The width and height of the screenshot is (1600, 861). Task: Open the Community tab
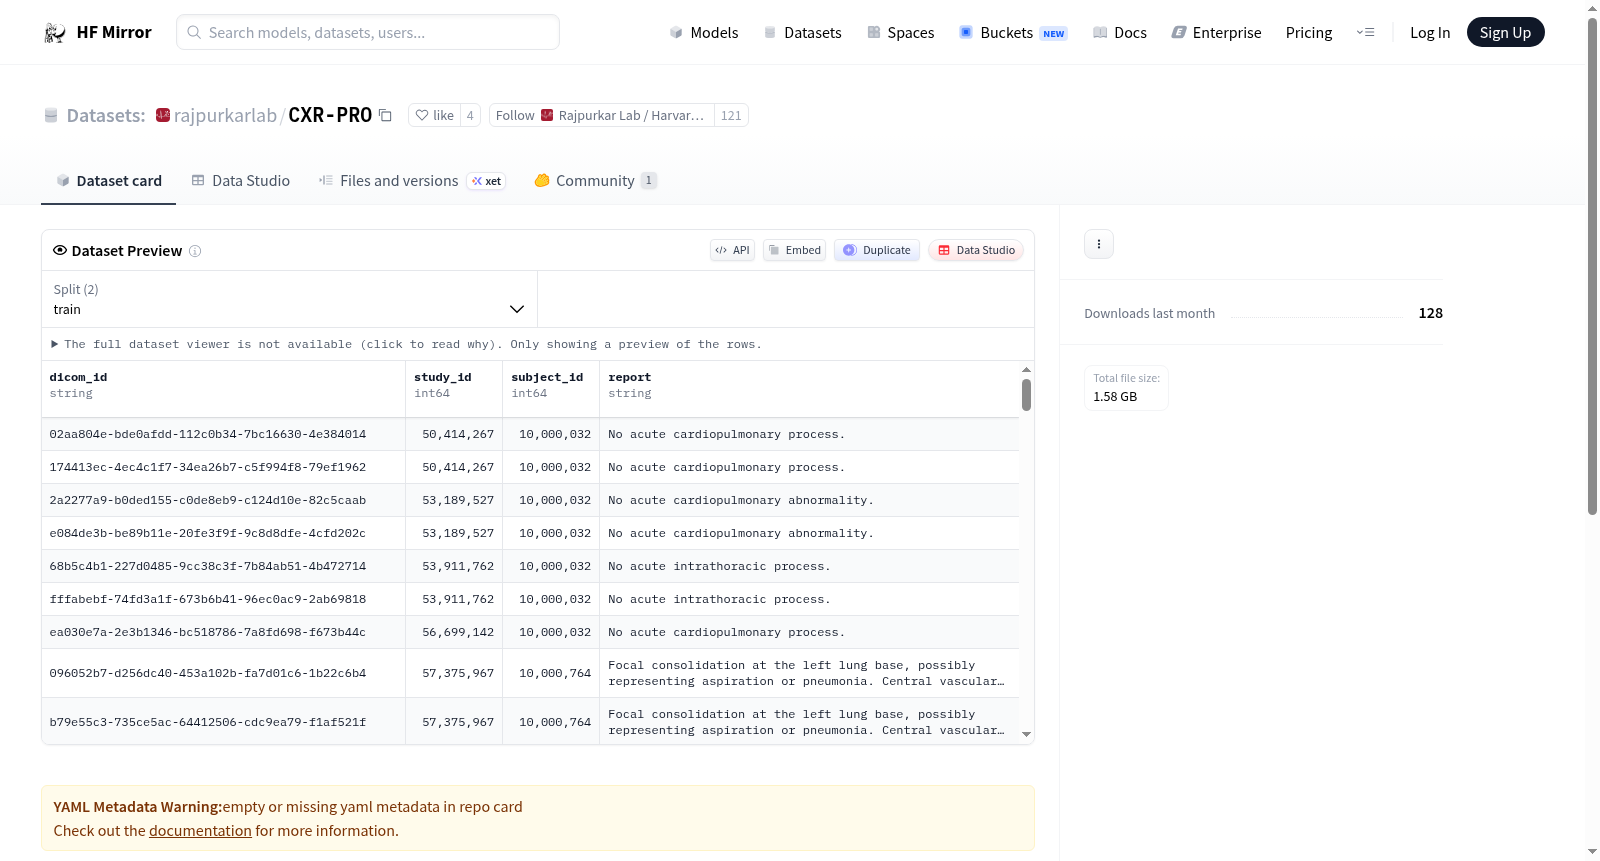[595, 181]
